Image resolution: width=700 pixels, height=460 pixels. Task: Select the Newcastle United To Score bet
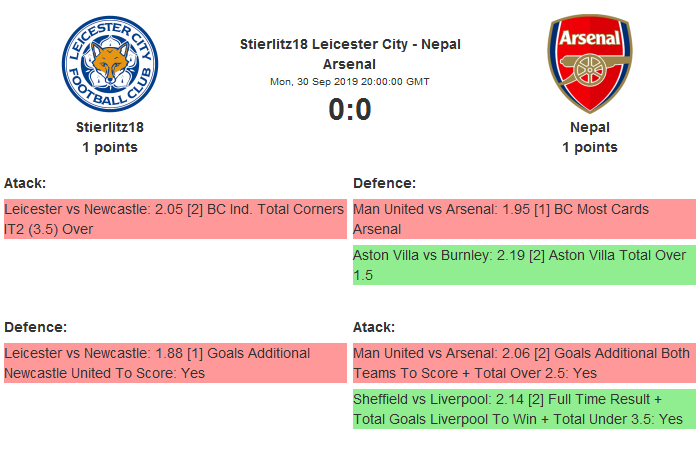tap(174, 362)
